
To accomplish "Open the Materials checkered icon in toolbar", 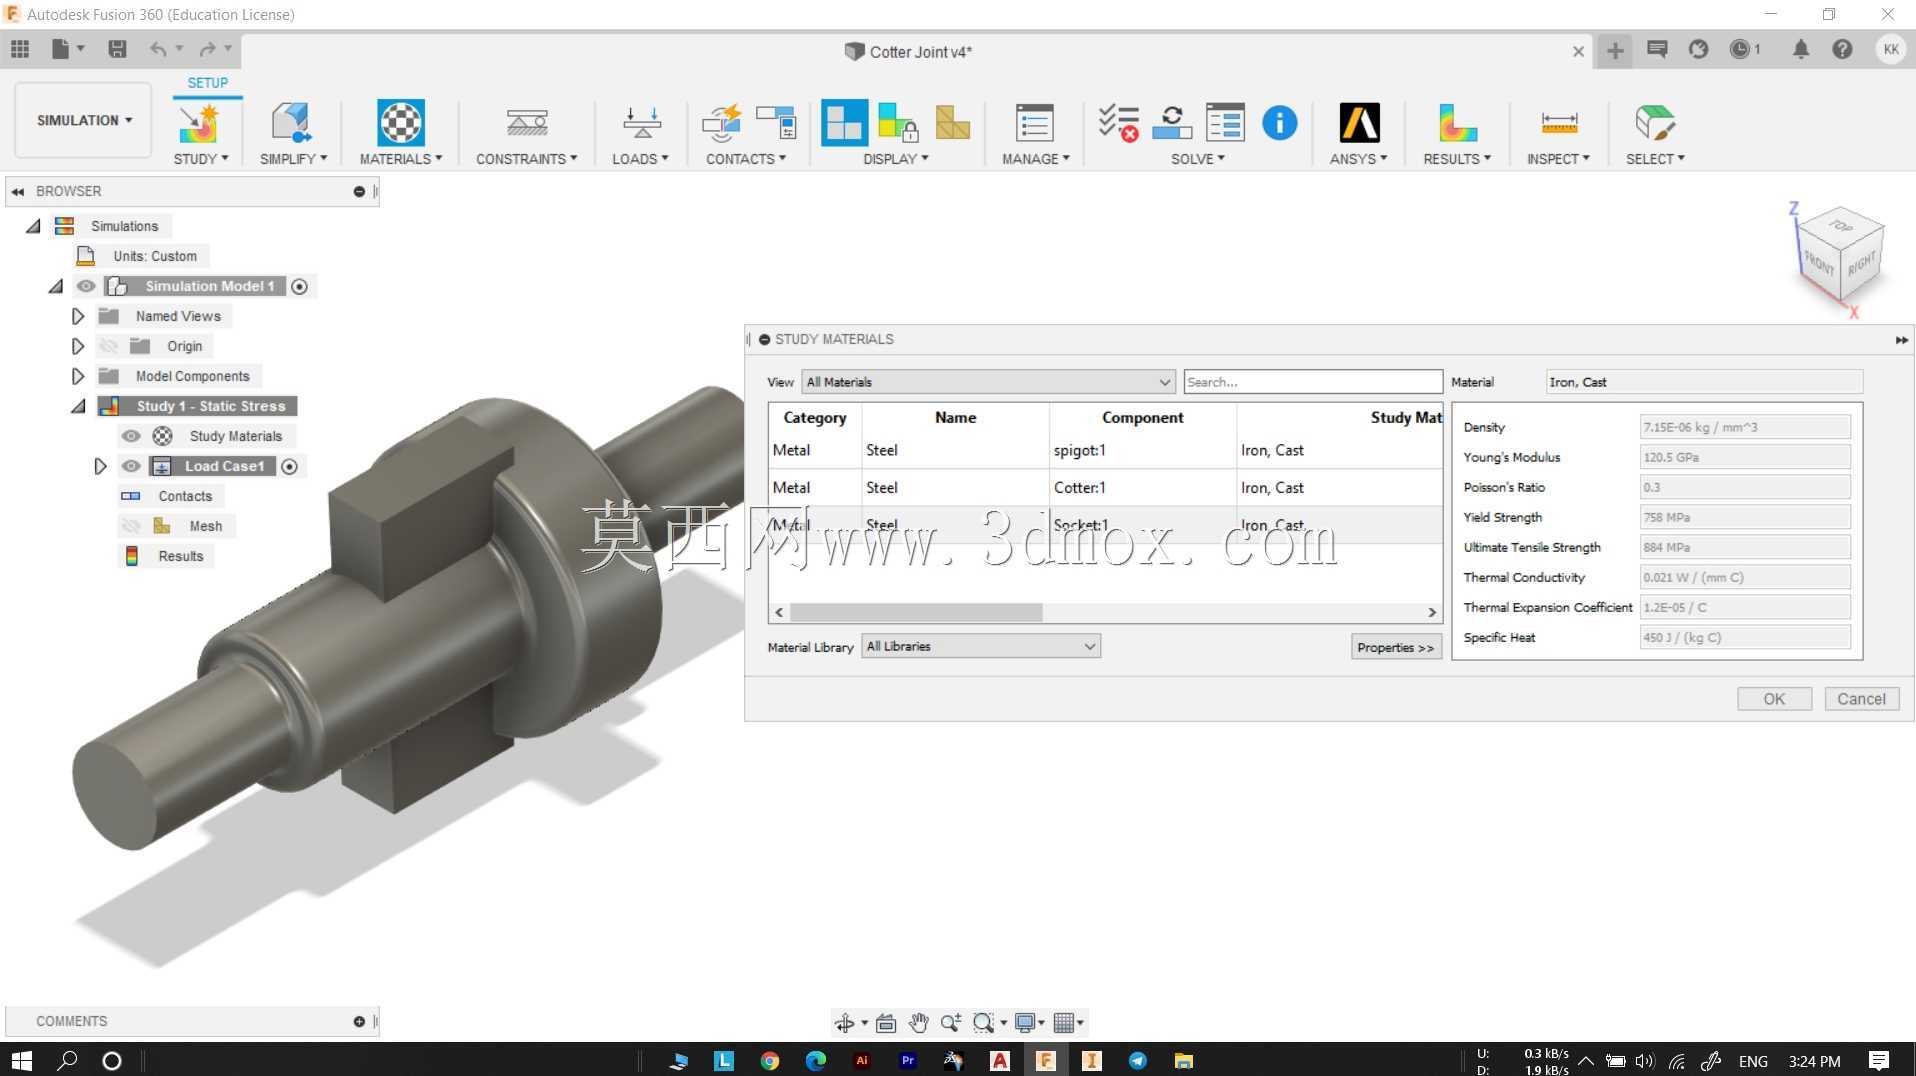I will [400, 123].
